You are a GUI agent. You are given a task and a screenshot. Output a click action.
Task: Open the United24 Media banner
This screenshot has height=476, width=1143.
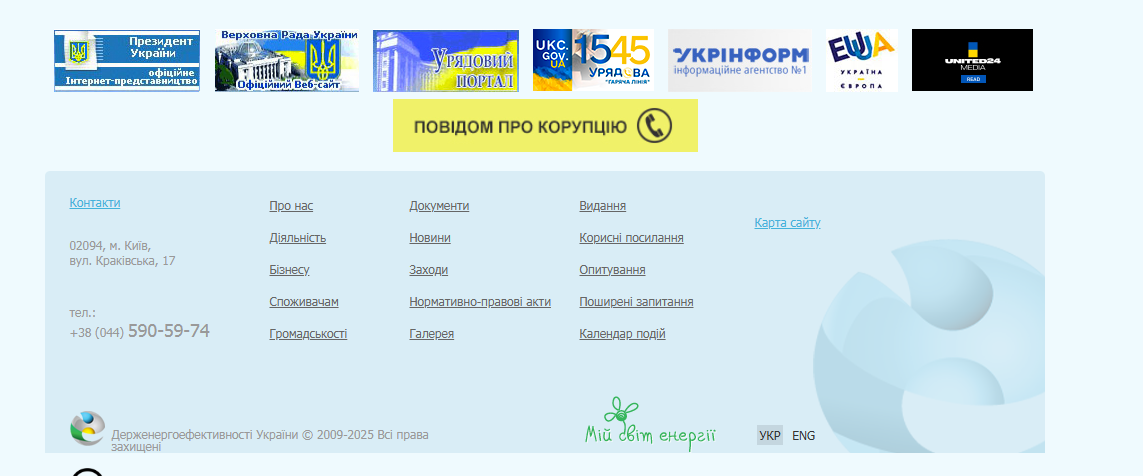(x=972, y=61)
